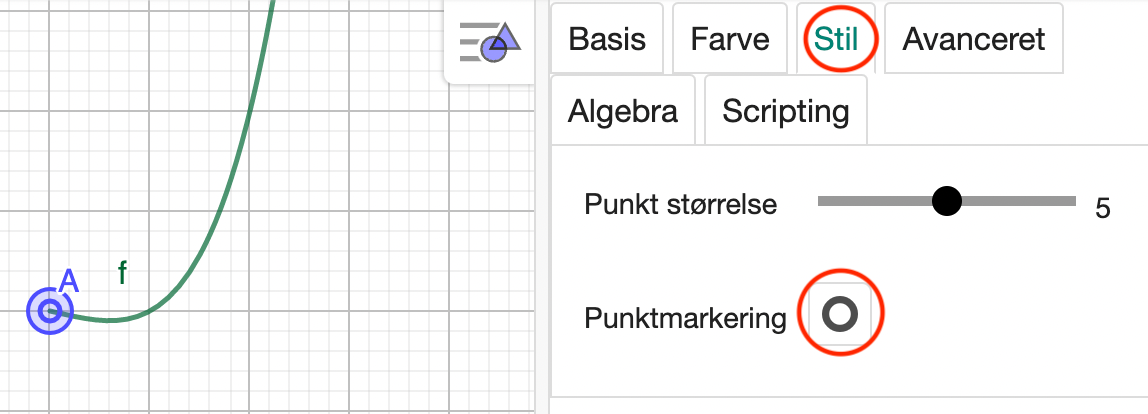Click the divider between graph and properties panel
Screen dimensions: 1148x414
tap(542, 207)
